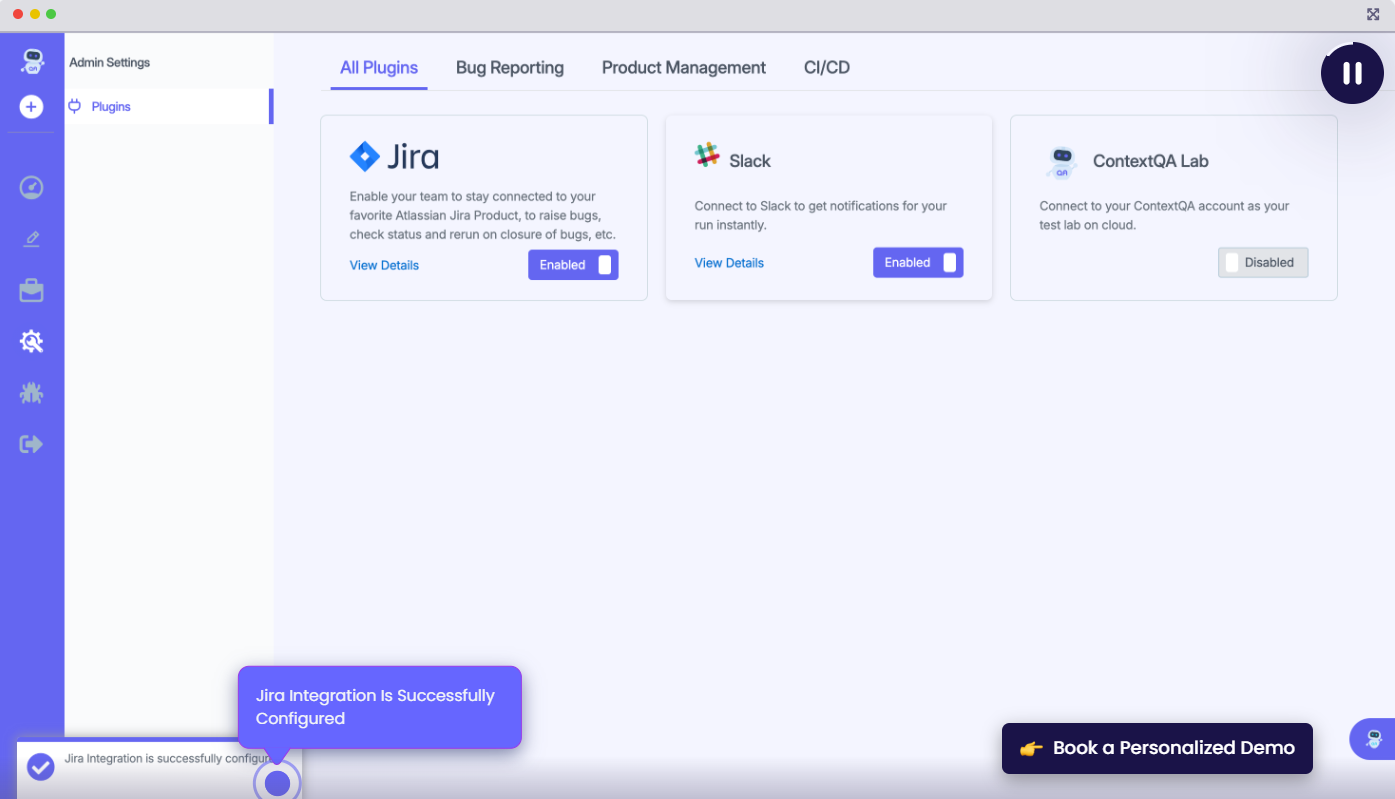The width and height of the screenshot is (1395, 799).
Task: Disable the Jira Enabled toggle
Action: 573,265
